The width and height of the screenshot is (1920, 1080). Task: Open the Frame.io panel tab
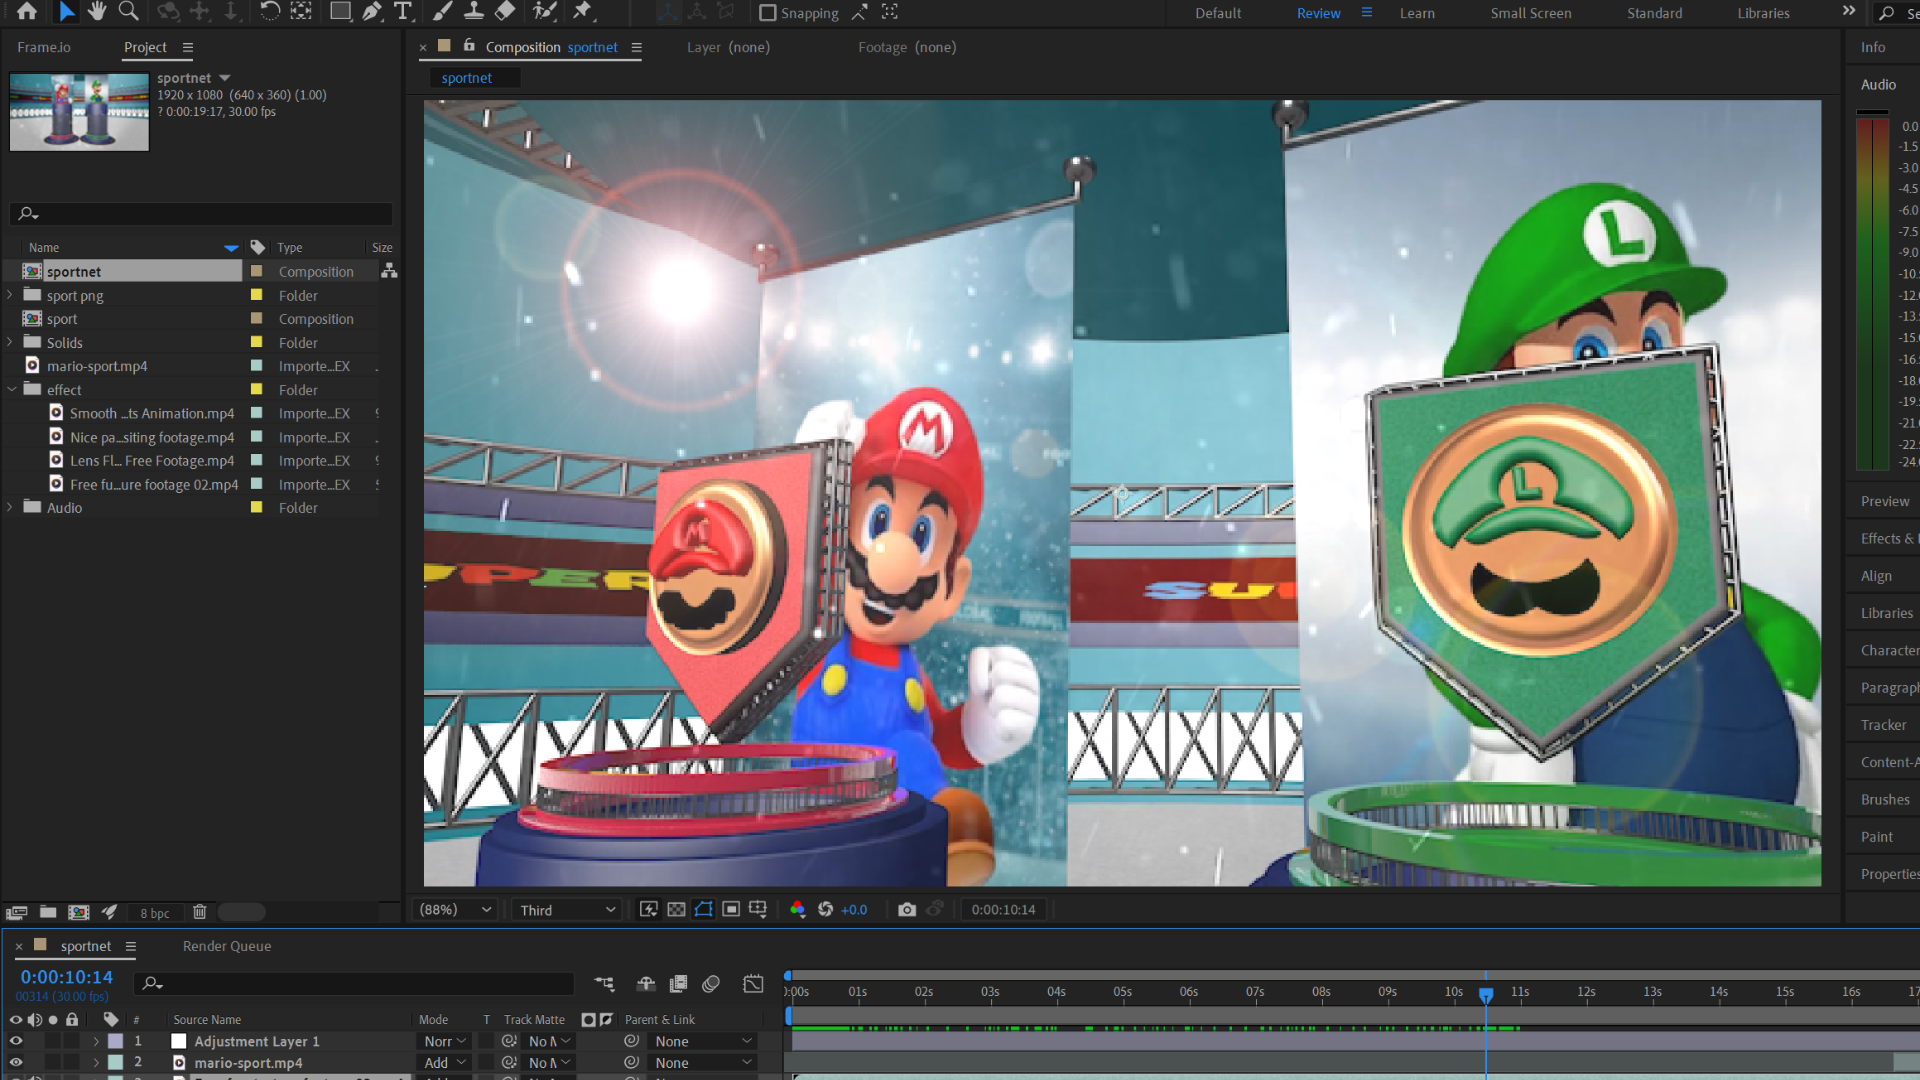click(x=44, y=47)
